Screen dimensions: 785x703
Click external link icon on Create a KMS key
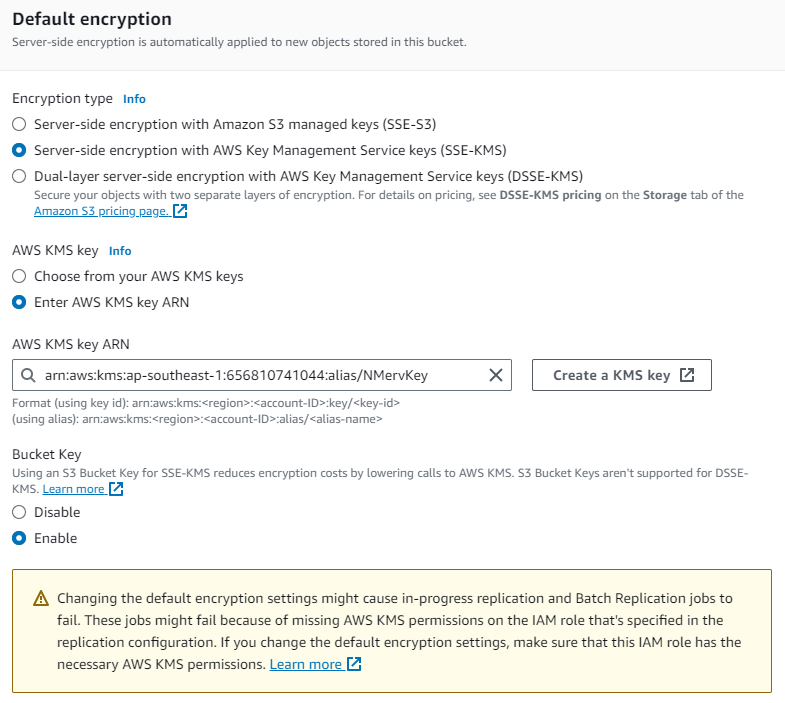pyautogui.click(x=687, y=375)
